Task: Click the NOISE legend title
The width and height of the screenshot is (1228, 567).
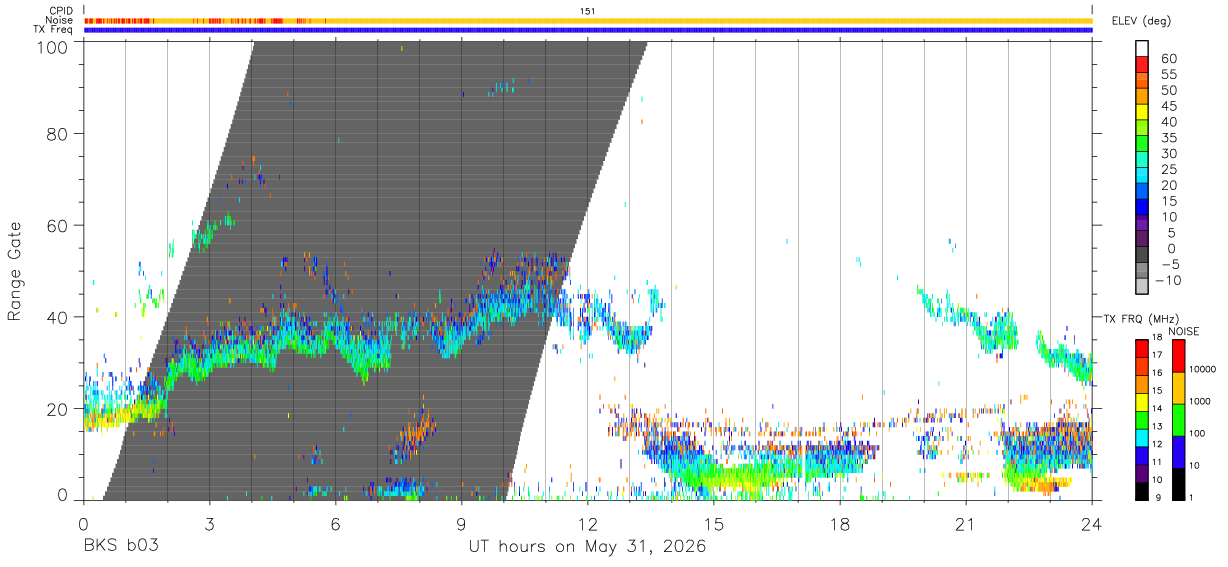Action: tap(1183, 331)
